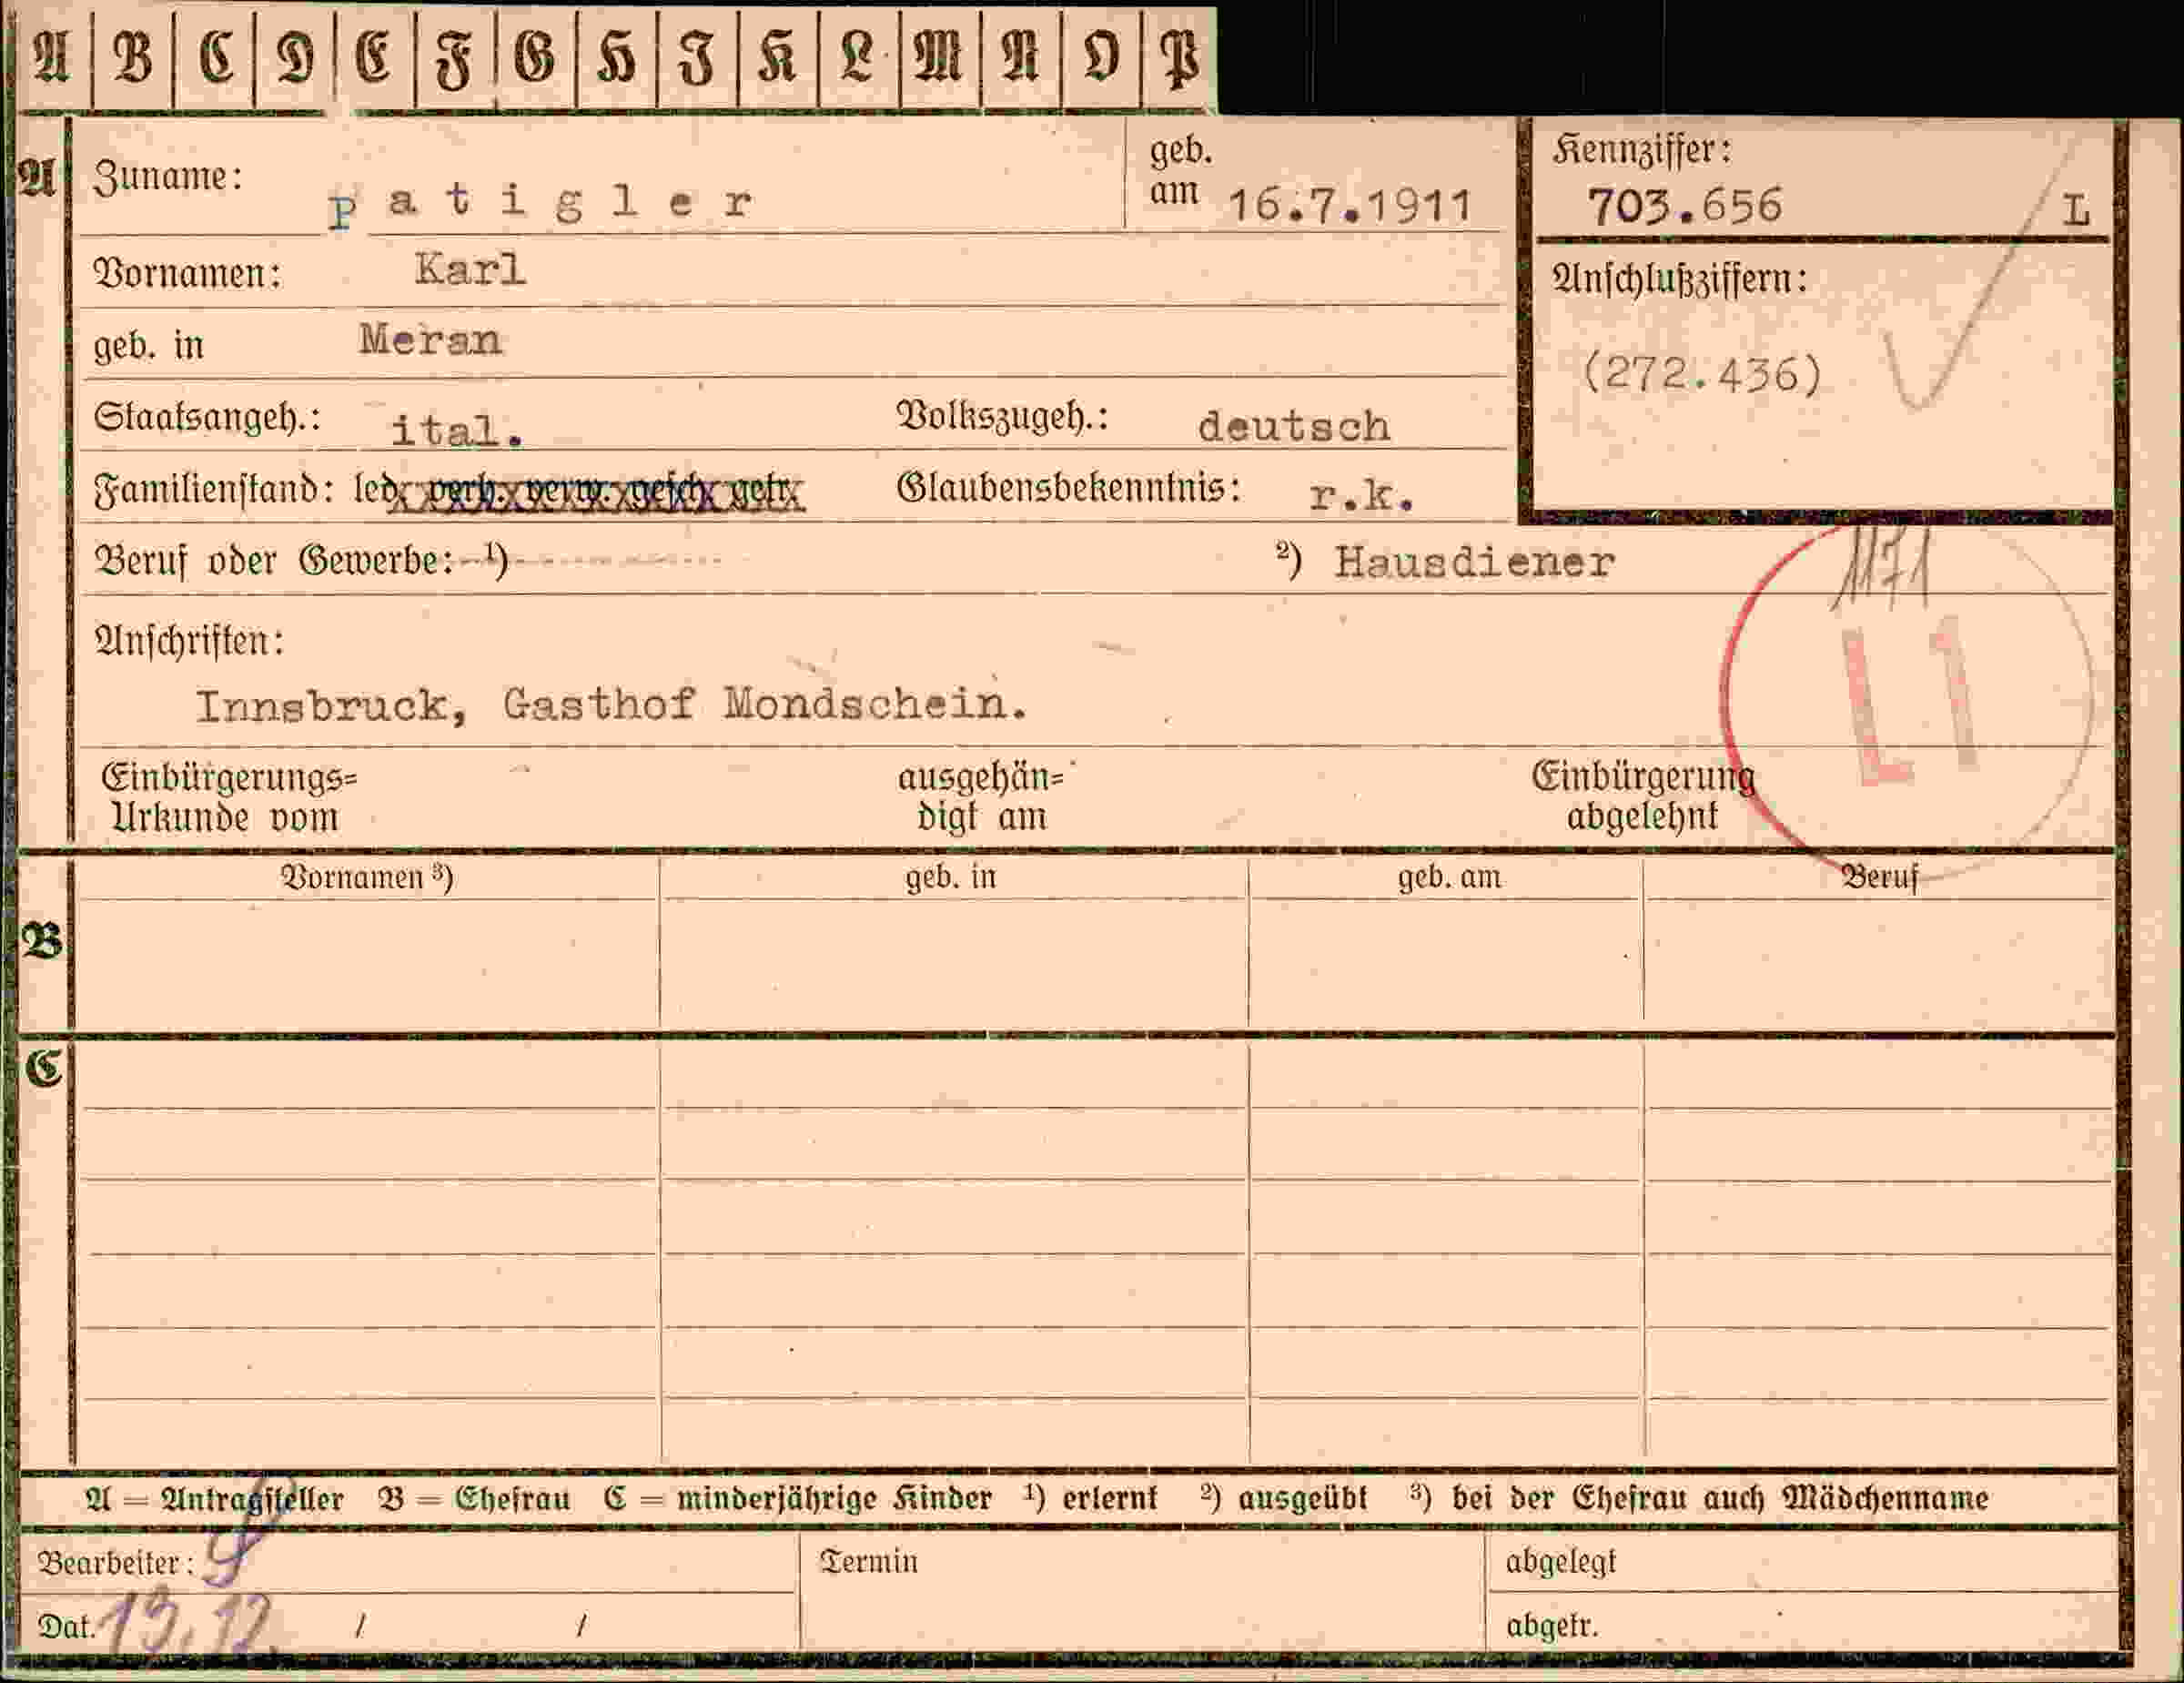Select the index tab letter P

point(1179,57)
